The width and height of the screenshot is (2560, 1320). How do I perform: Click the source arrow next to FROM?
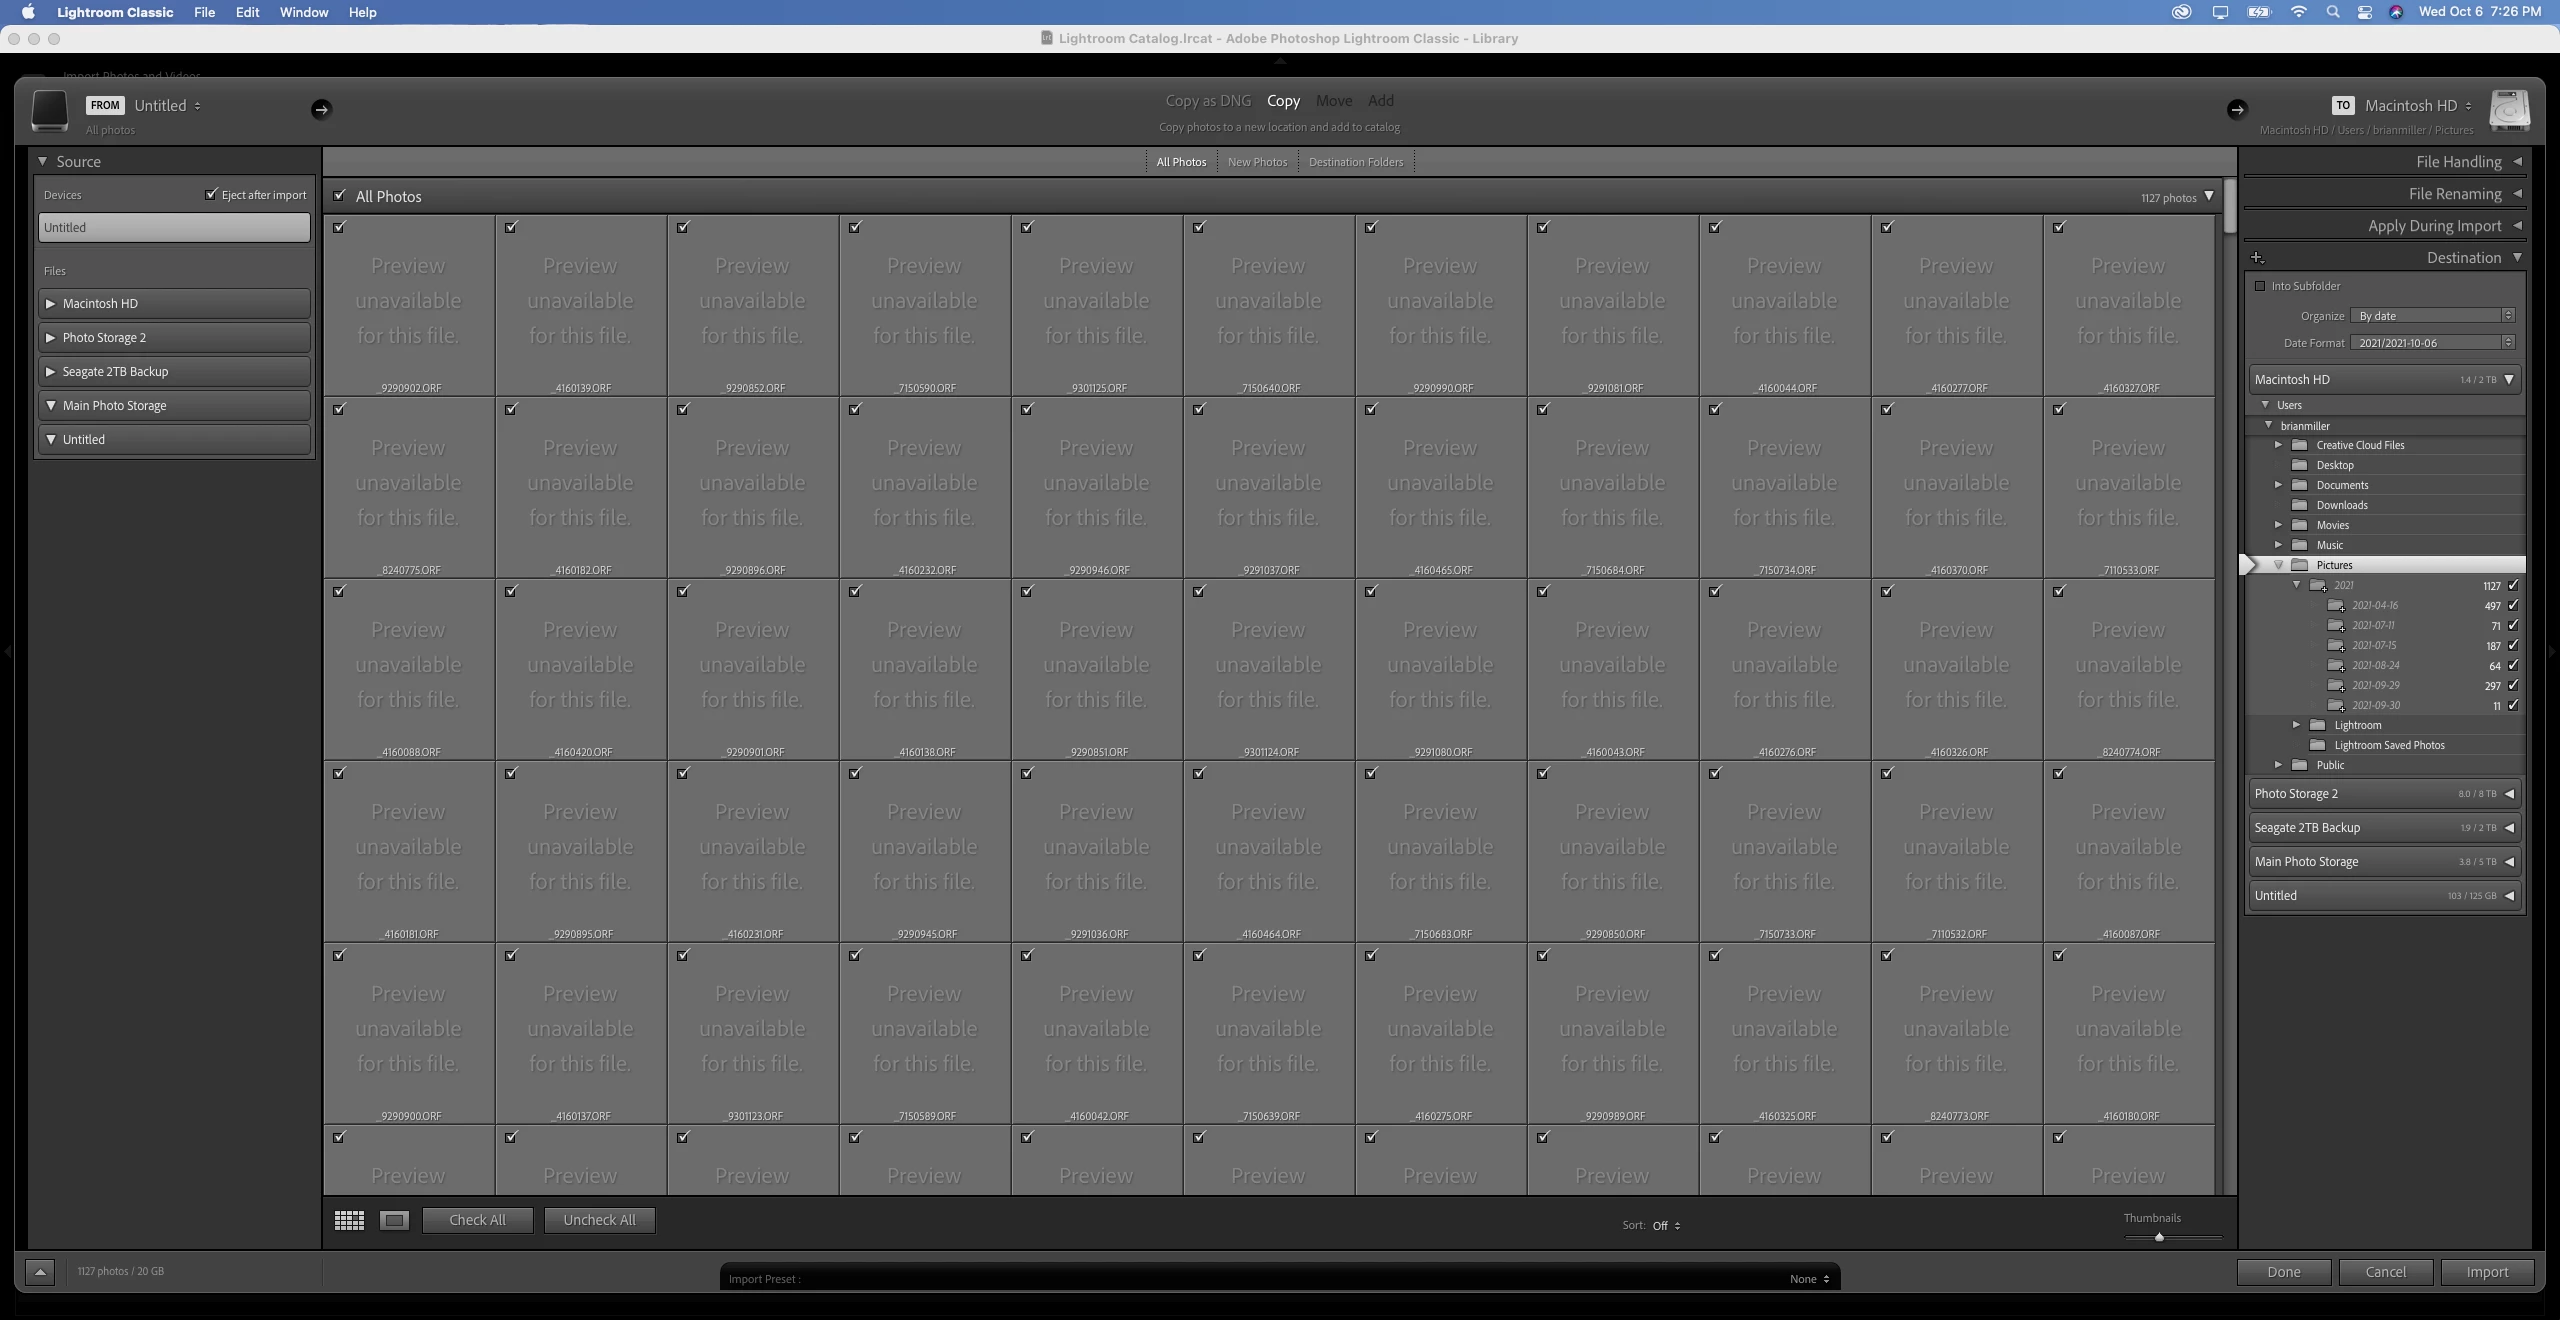(x=320, y=109)
